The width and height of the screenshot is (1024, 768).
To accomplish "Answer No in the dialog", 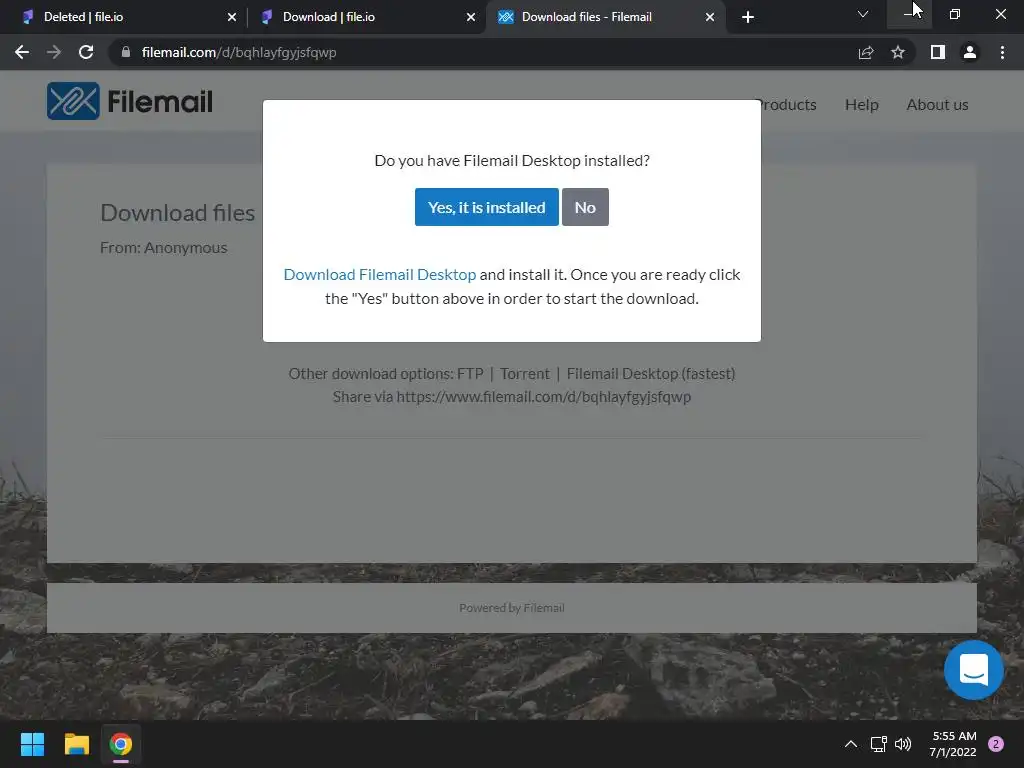I will [x=585, y=207].
